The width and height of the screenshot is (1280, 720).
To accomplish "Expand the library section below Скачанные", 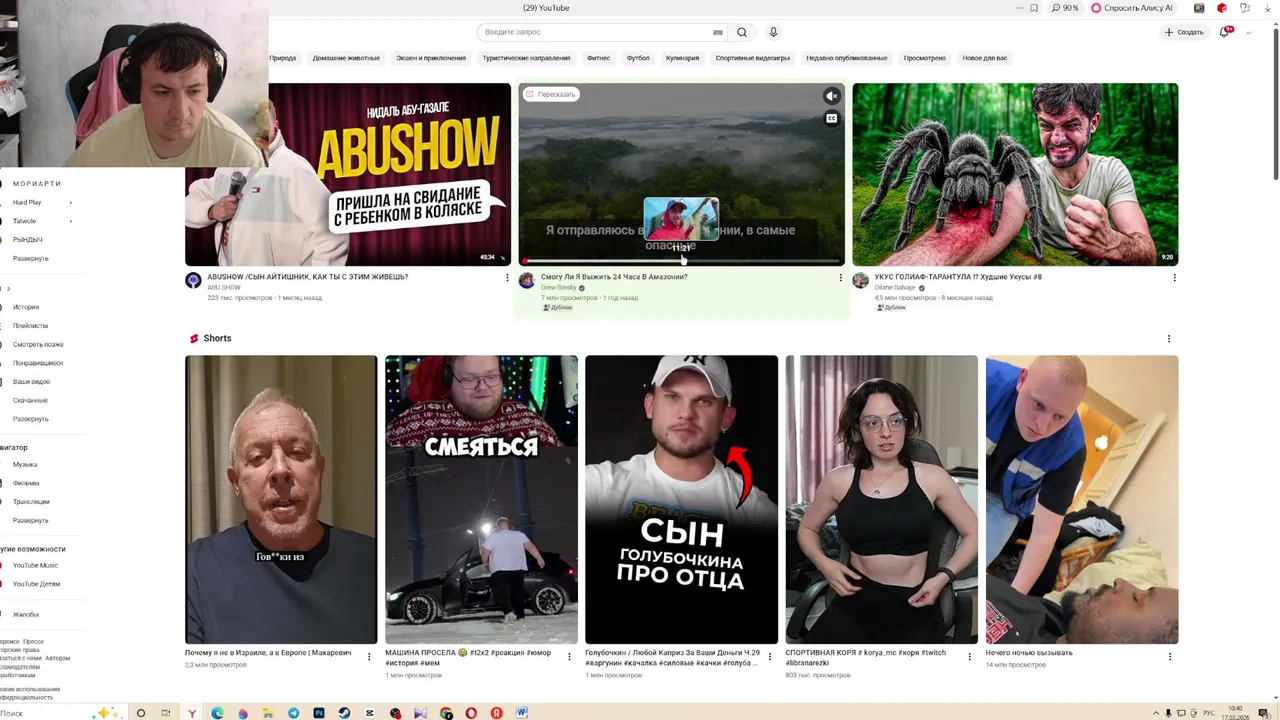I will [x=30, y=419].
